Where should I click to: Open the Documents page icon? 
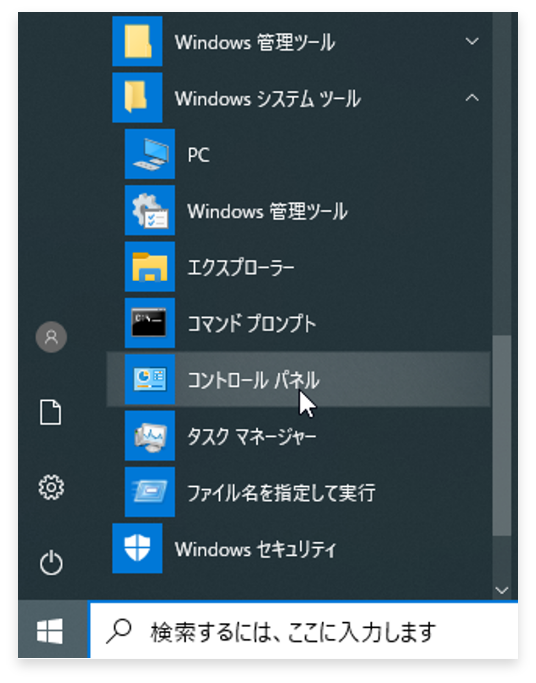pyautogui.click(x=51, y=412)
